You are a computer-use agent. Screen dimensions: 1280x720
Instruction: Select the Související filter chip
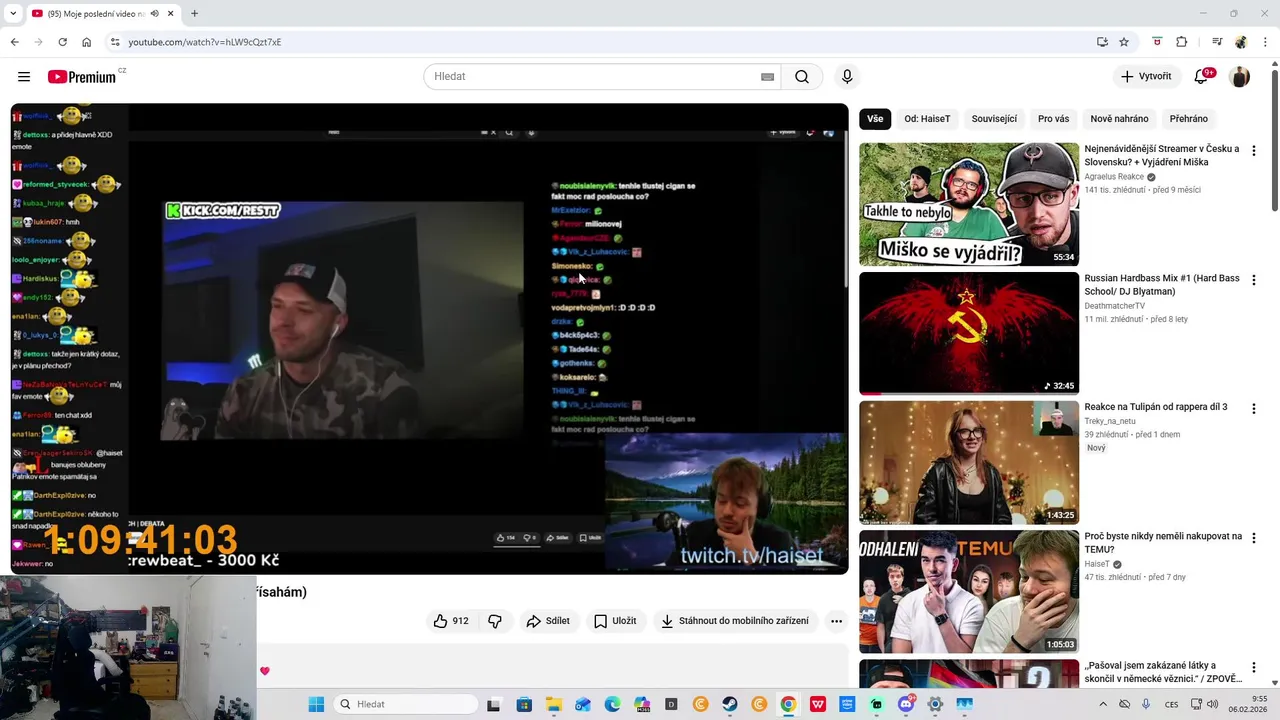[x=994, y=119]
